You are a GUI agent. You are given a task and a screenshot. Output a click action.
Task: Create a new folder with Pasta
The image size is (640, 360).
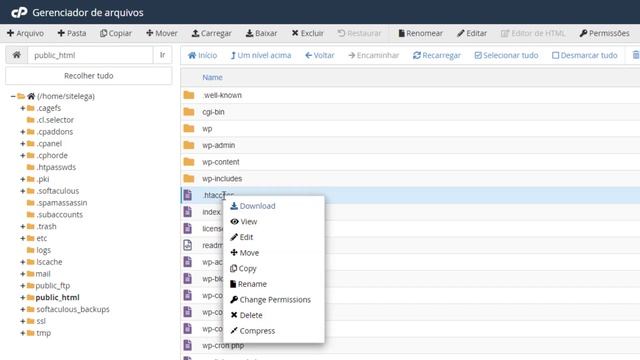click(x=72, y=33)
